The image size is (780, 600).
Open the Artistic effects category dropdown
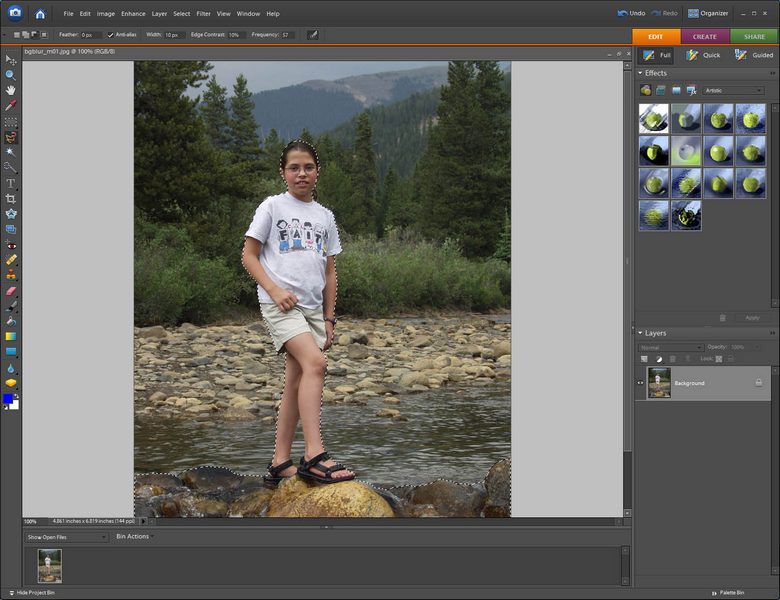tap(733, 90)
